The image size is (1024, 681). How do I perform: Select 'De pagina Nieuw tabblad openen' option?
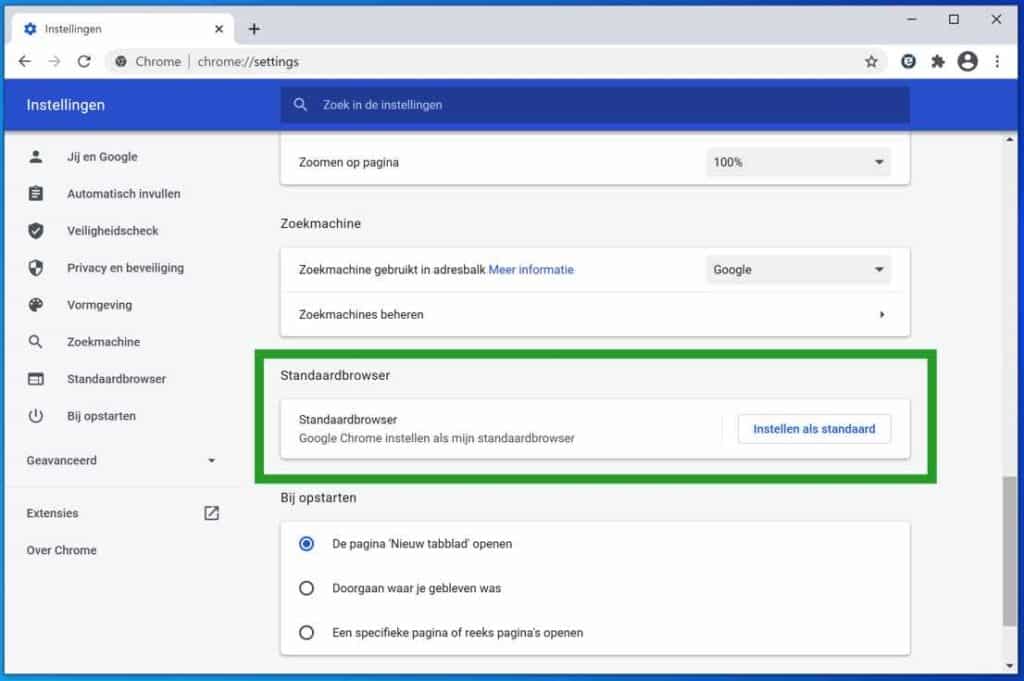[307, 544]
